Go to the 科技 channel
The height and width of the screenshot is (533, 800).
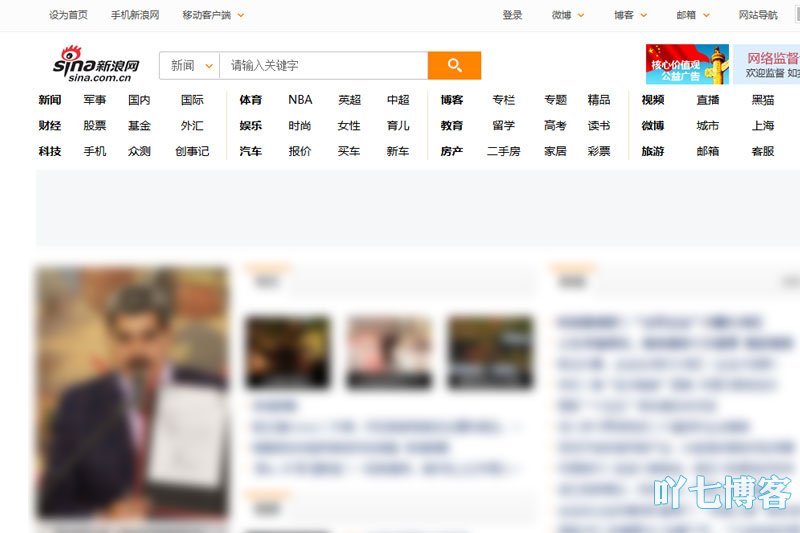tap(50, 152)
